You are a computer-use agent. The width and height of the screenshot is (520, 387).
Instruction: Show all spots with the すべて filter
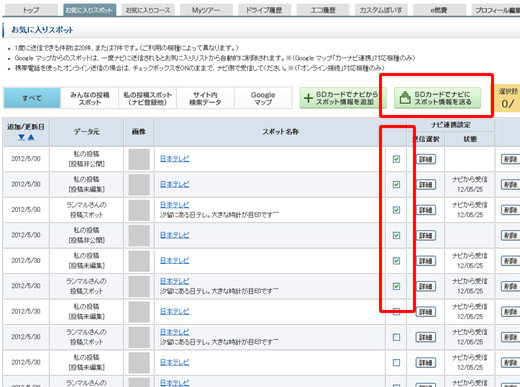[32, 98]
